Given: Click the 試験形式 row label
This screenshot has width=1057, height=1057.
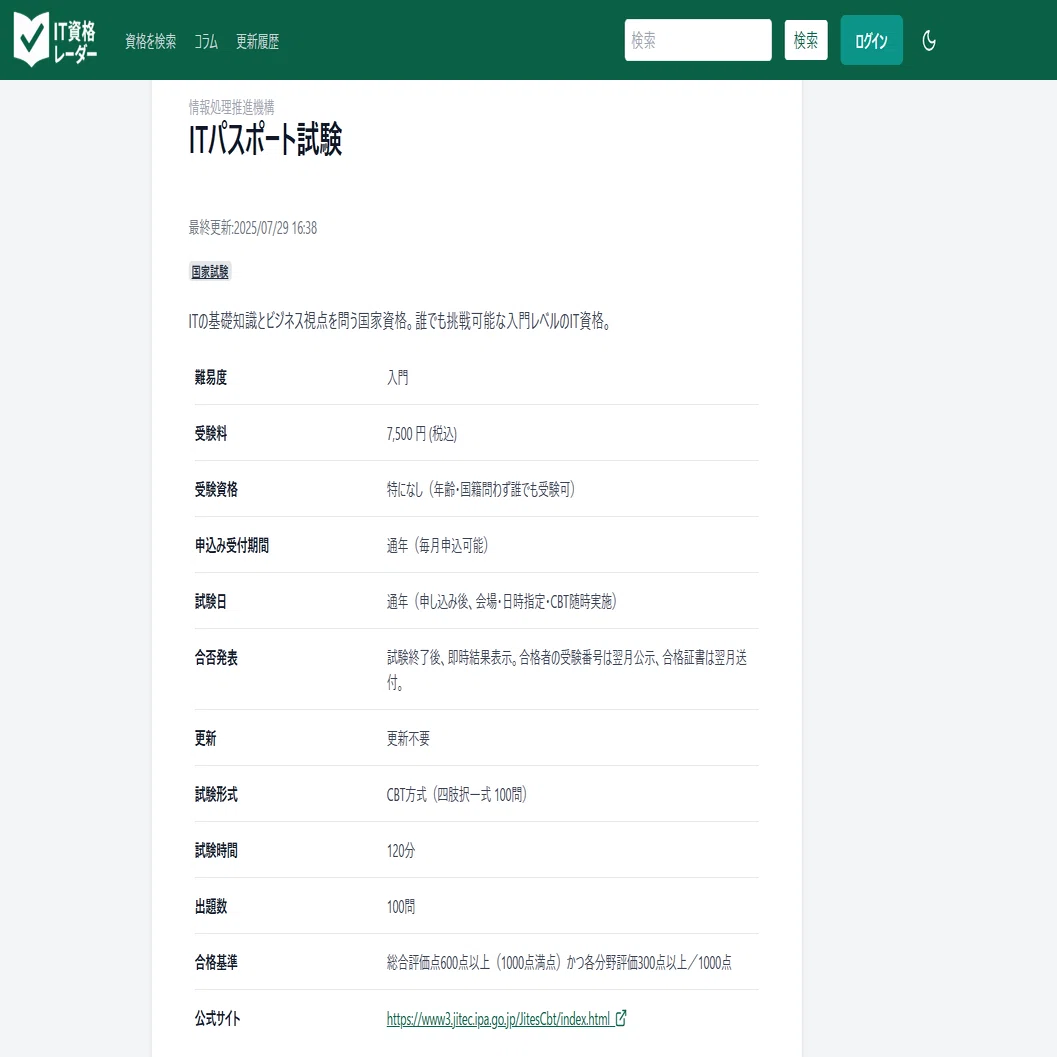Looking at the screenshot, I should pos(216,794).
